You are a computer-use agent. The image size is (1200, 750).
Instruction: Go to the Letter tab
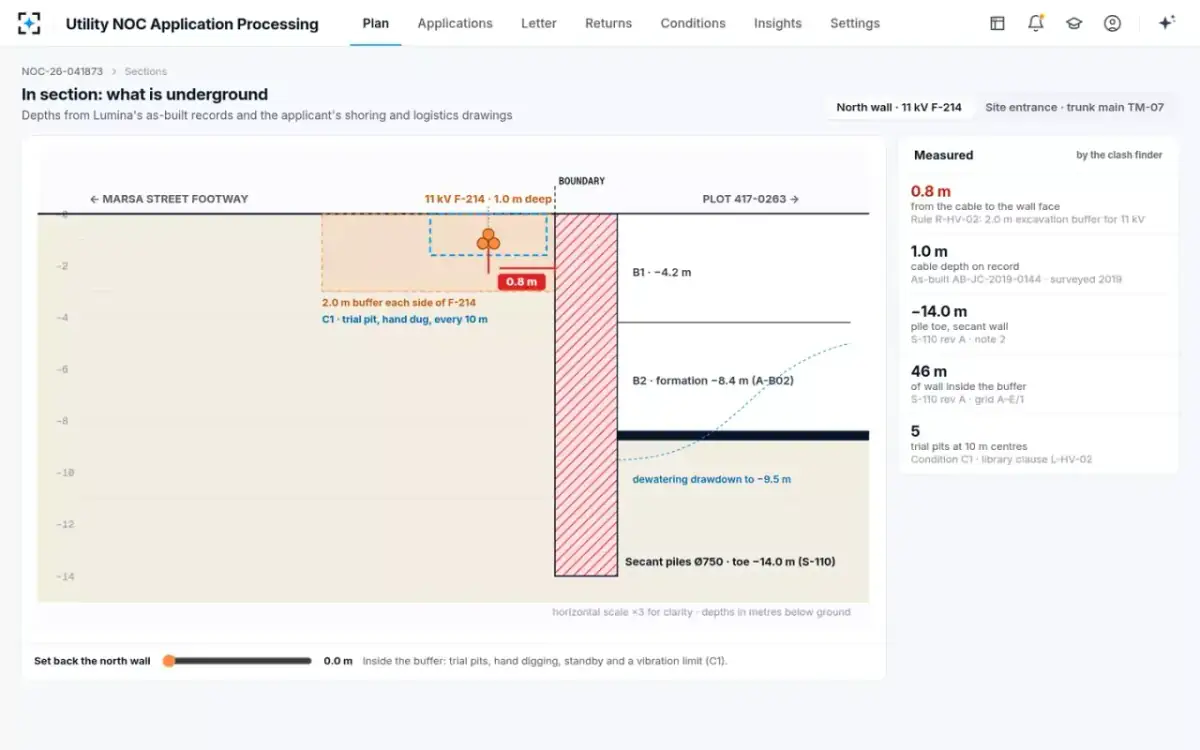pos(539,23)
